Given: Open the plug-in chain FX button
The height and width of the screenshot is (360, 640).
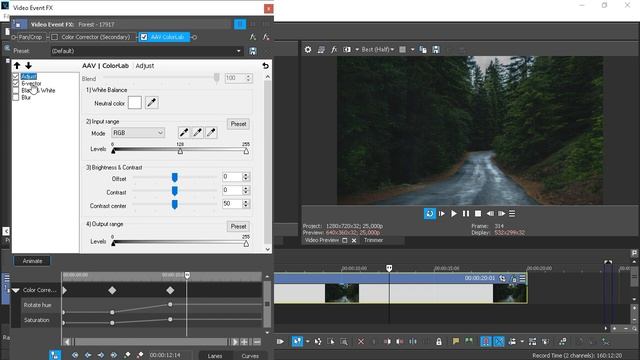Looking at the screenshot, I should tap(253, 37).
